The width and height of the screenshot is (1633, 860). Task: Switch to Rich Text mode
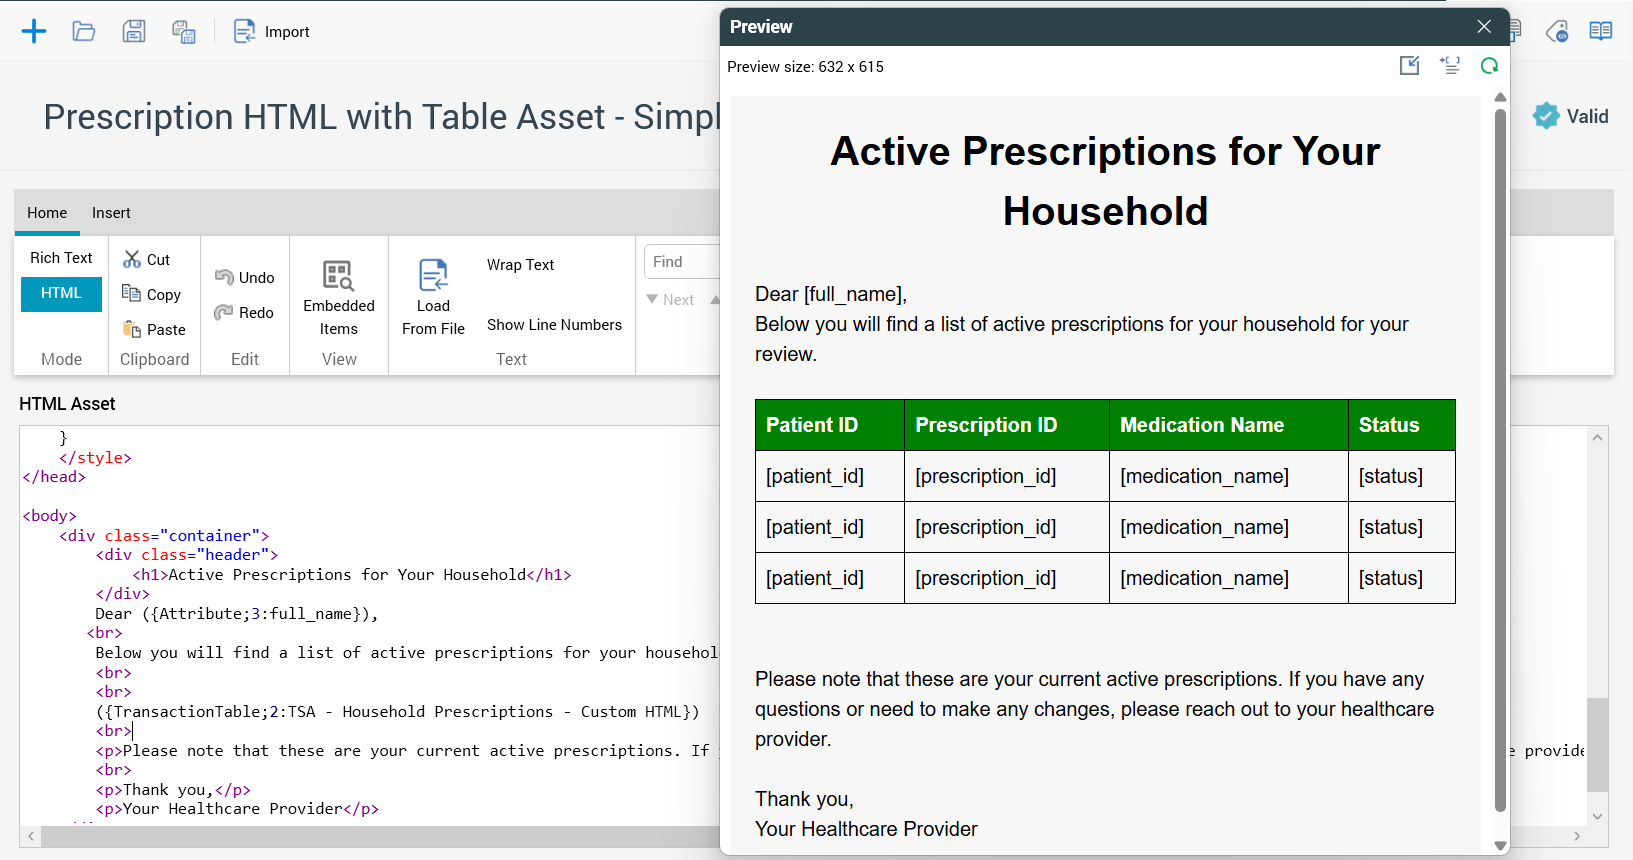tap(61, 258)
